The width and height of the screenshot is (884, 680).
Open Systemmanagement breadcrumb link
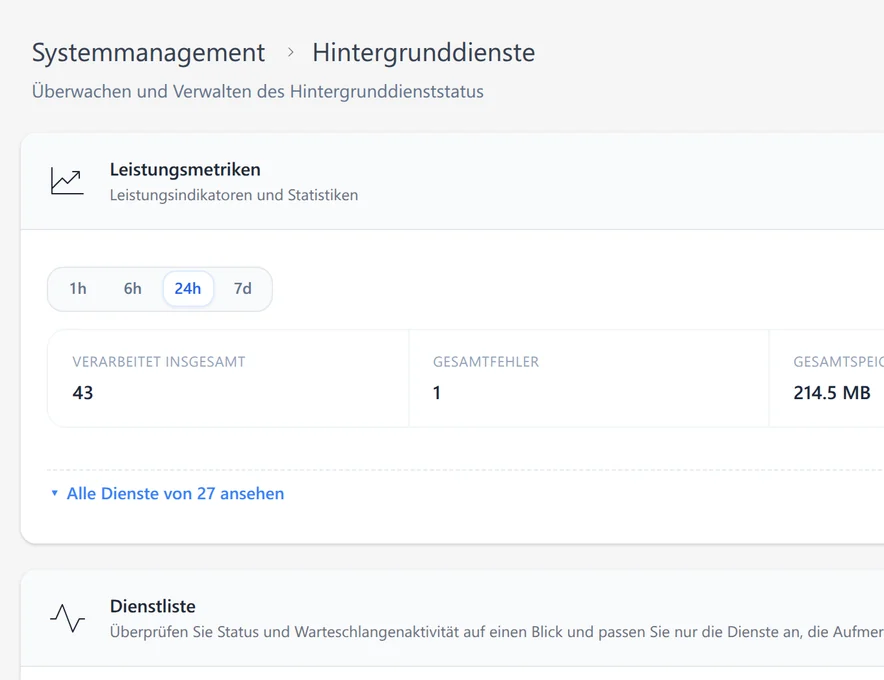148,53
